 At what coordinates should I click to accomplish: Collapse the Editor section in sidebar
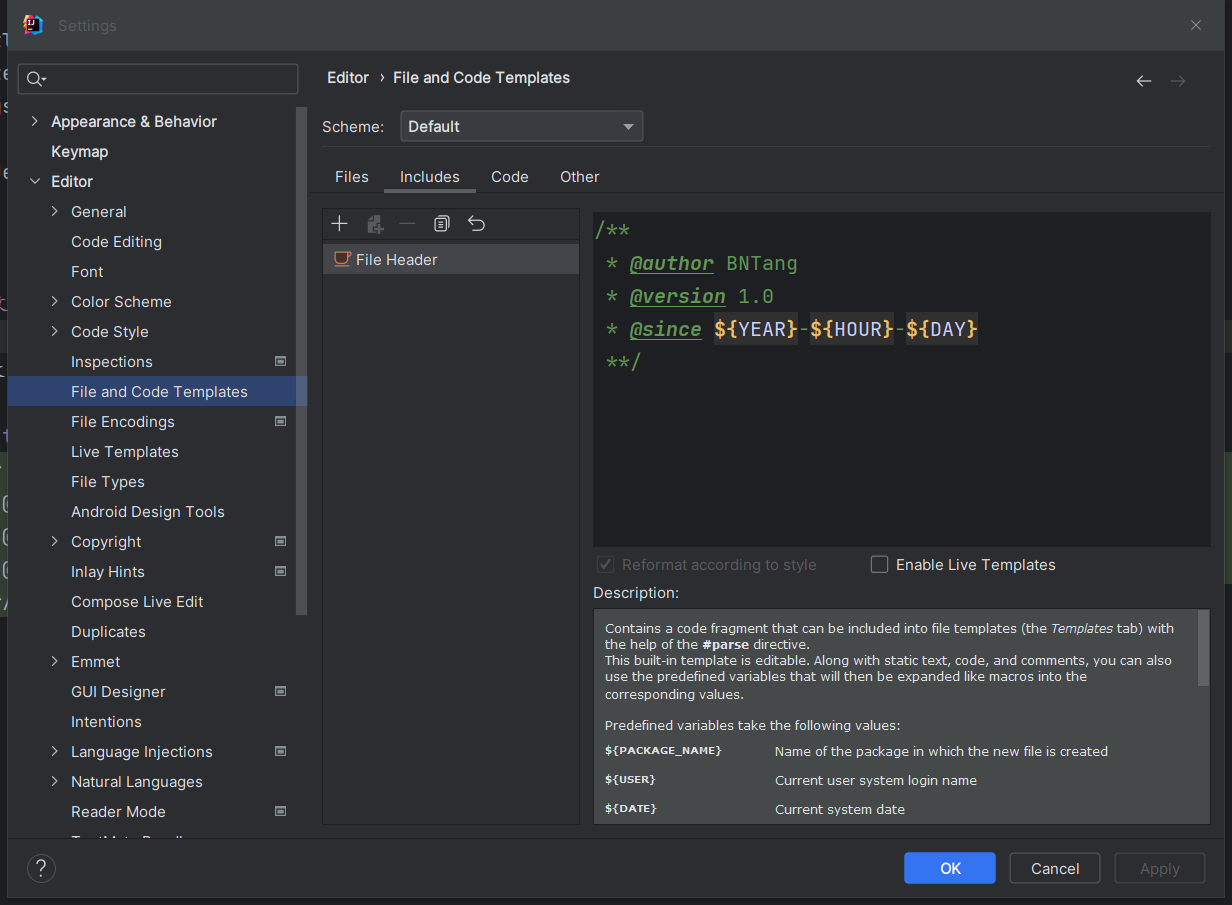pyautogui.click(x=34, y=181)
